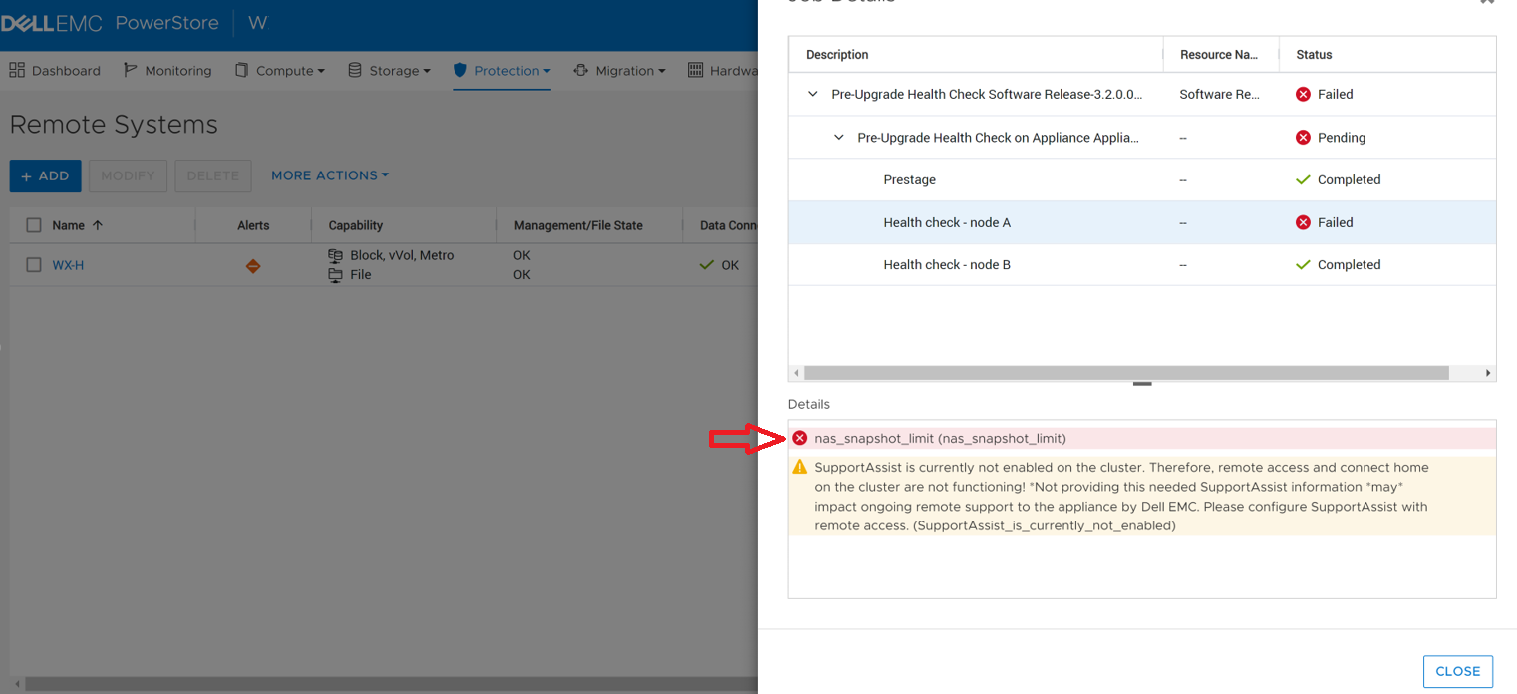Toggle the select-all checkbox in table header
Viewport: 1517px width, 694px height.
point(34,225)
